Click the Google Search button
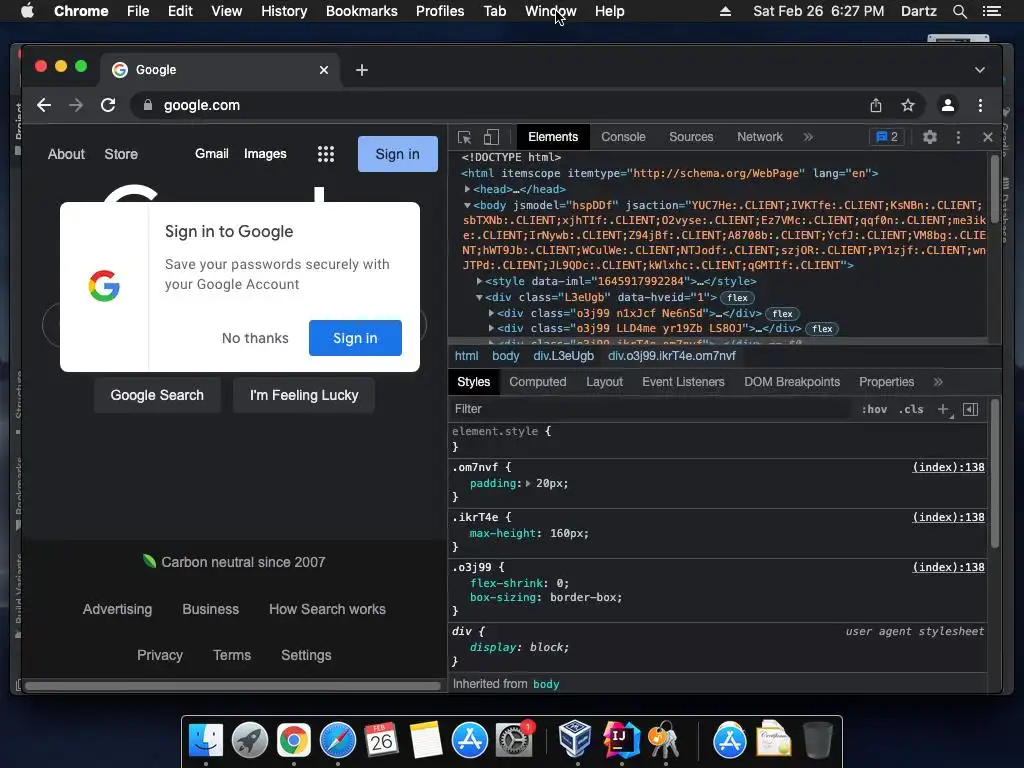Viewport: 1024px width, 768px height. click(x=157, y=395)
